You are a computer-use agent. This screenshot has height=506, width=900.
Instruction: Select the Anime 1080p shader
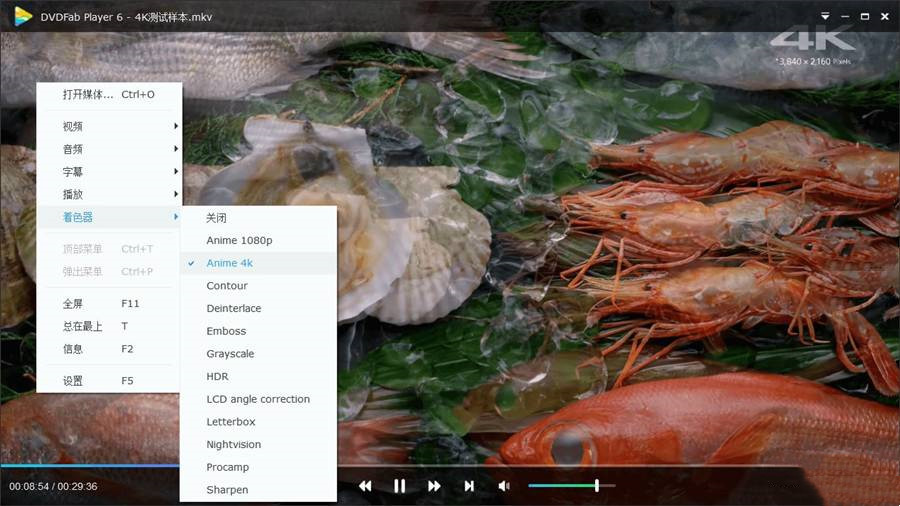point(258,240)
